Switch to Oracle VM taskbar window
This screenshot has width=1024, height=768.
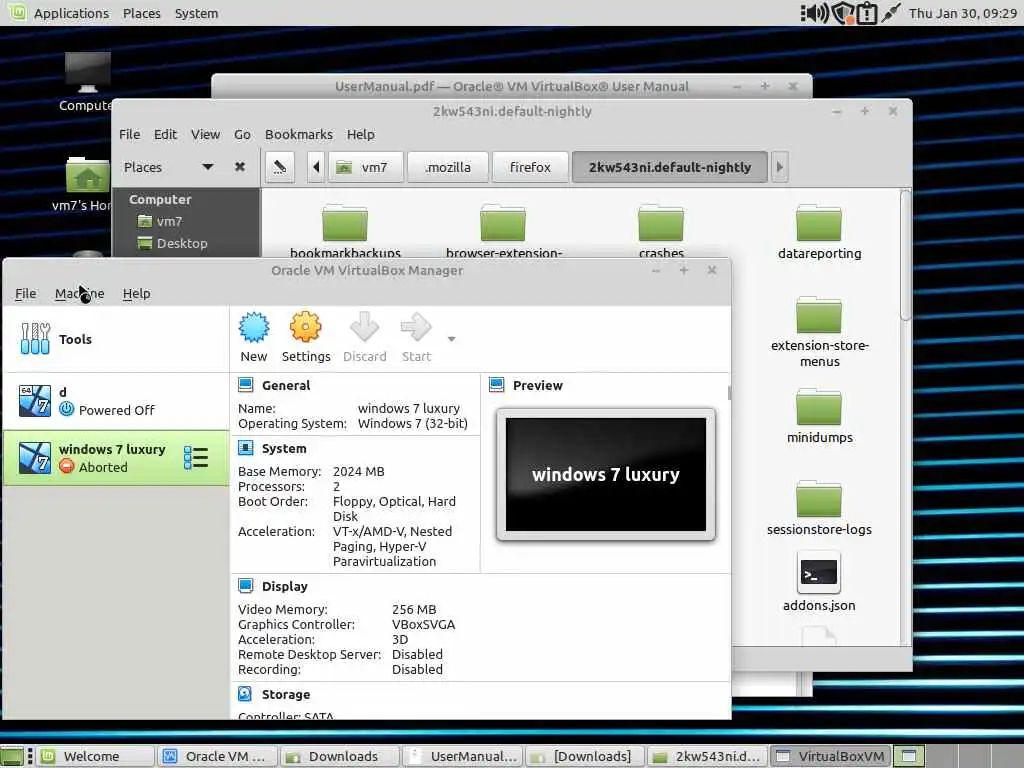(218, 756)
